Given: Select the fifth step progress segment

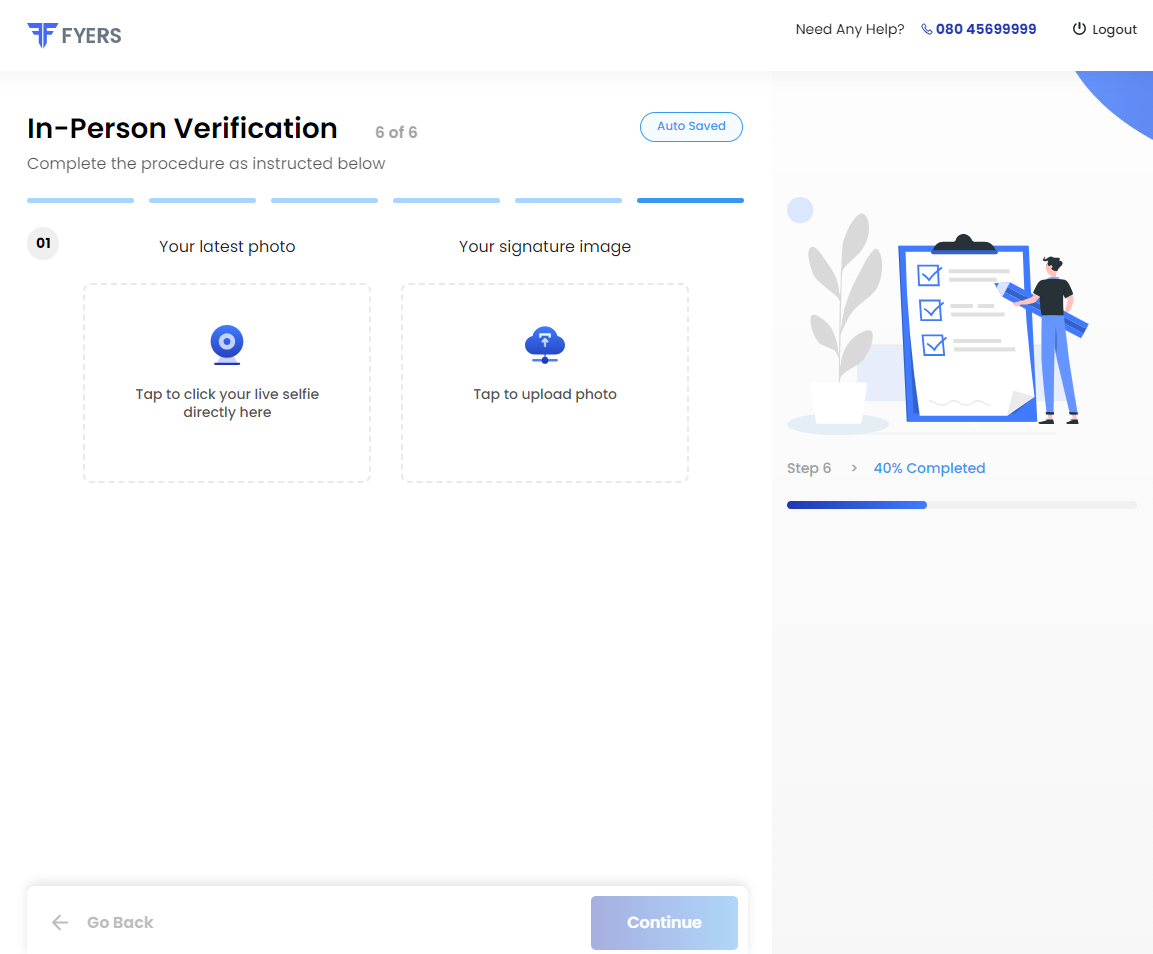Looking at the screenshot, I should [568, 200].
